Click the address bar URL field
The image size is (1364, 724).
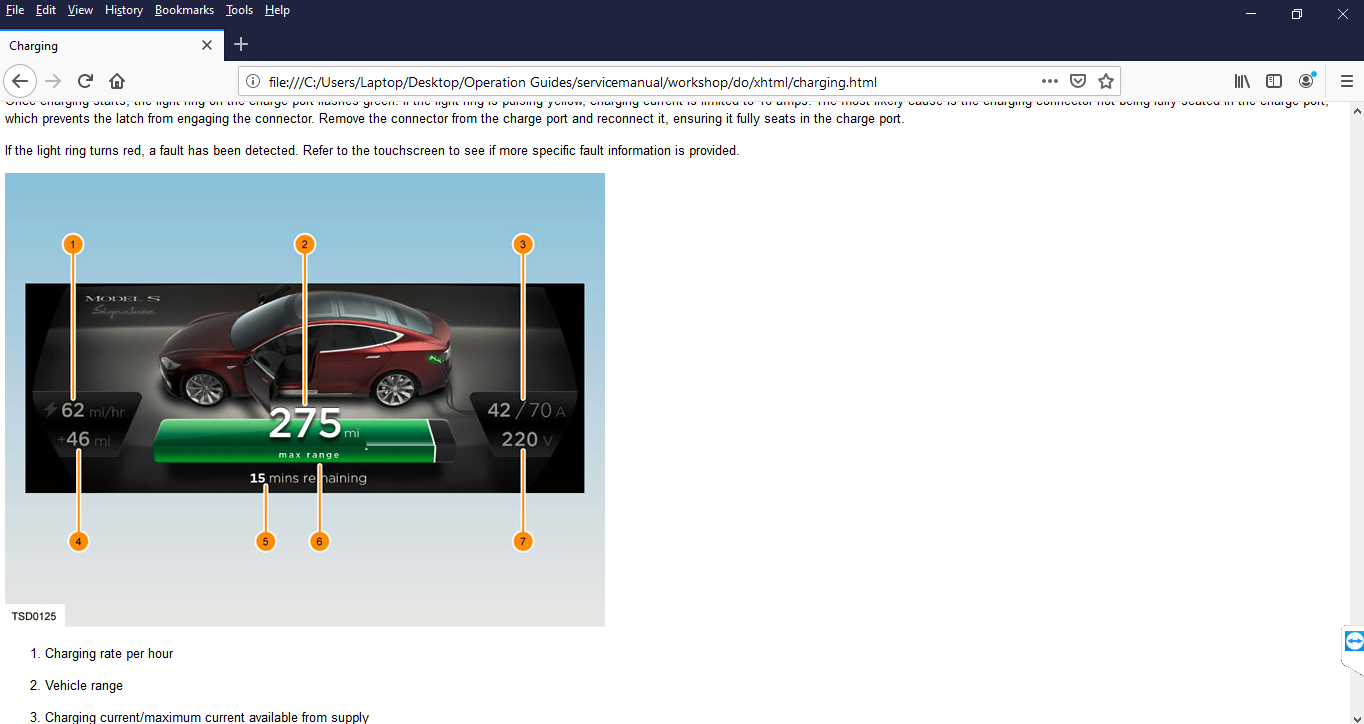pos(640,81)
